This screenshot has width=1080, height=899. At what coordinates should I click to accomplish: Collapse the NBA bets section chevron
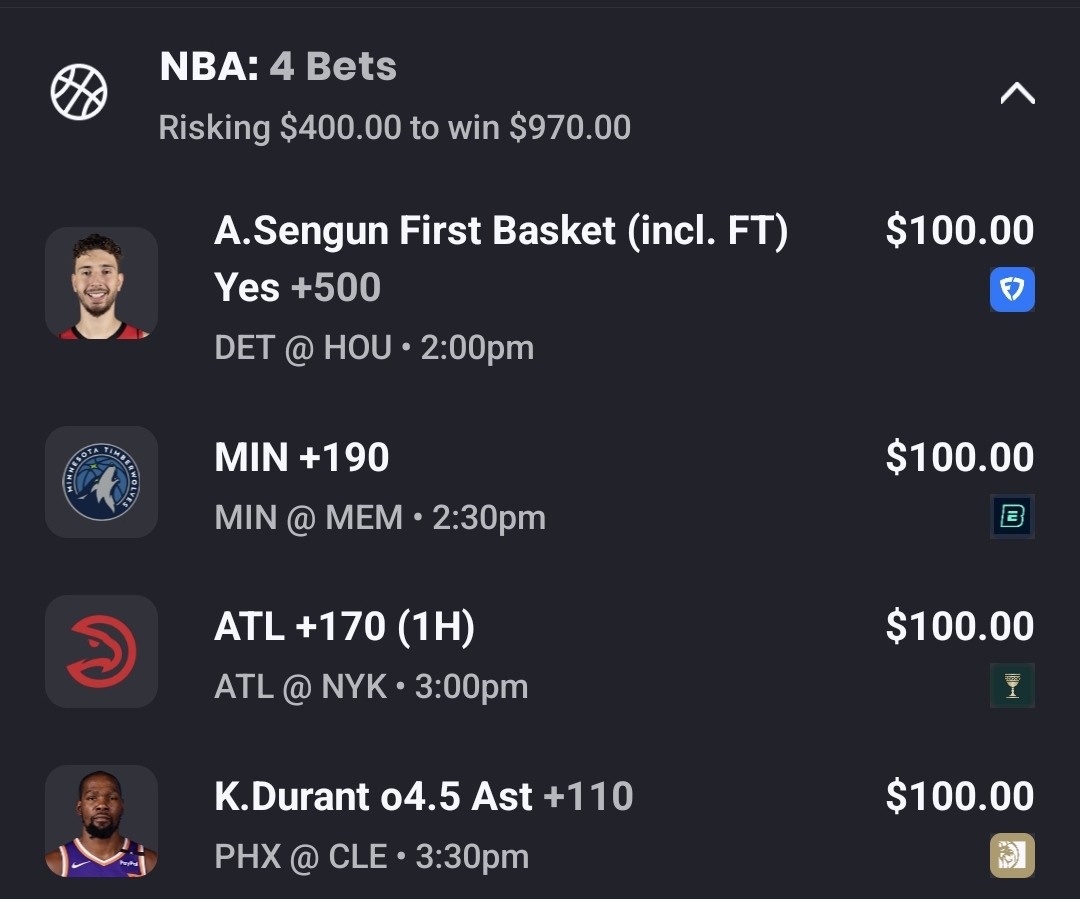pos(1017,94)
